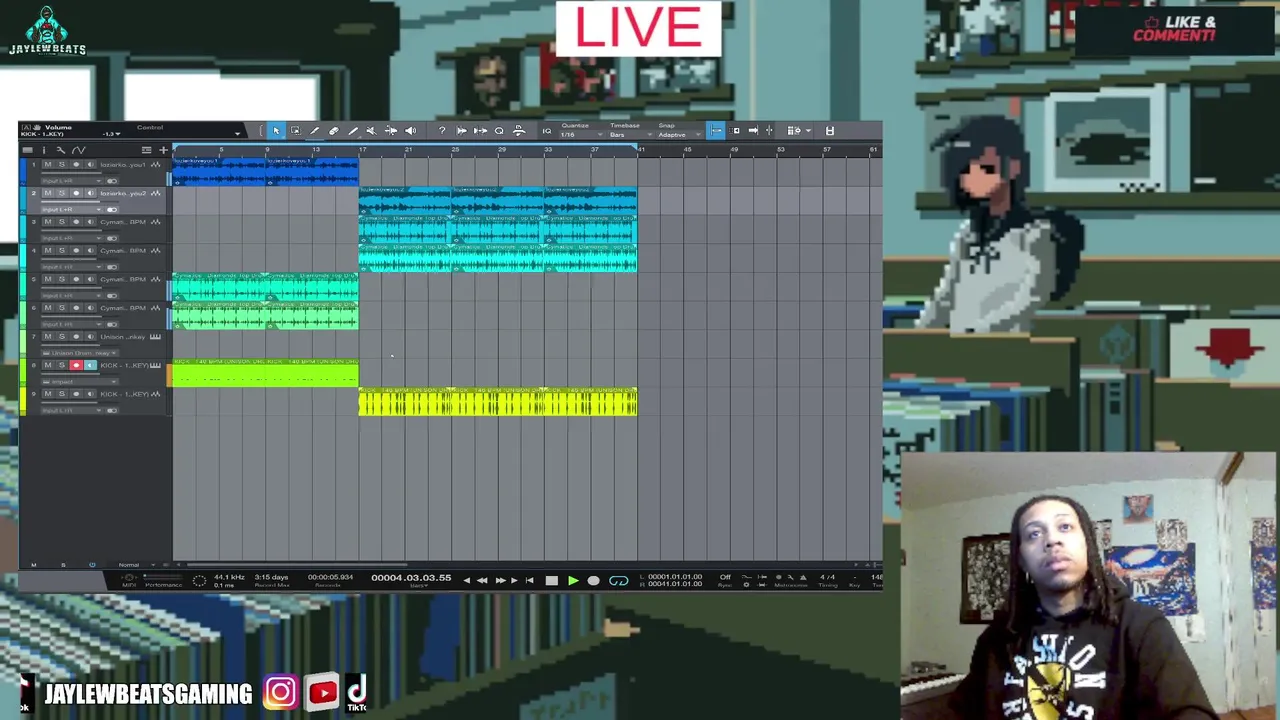Click the IQ quantize button
Screen dimensions: 1280x720
click(x=547, y=131)
